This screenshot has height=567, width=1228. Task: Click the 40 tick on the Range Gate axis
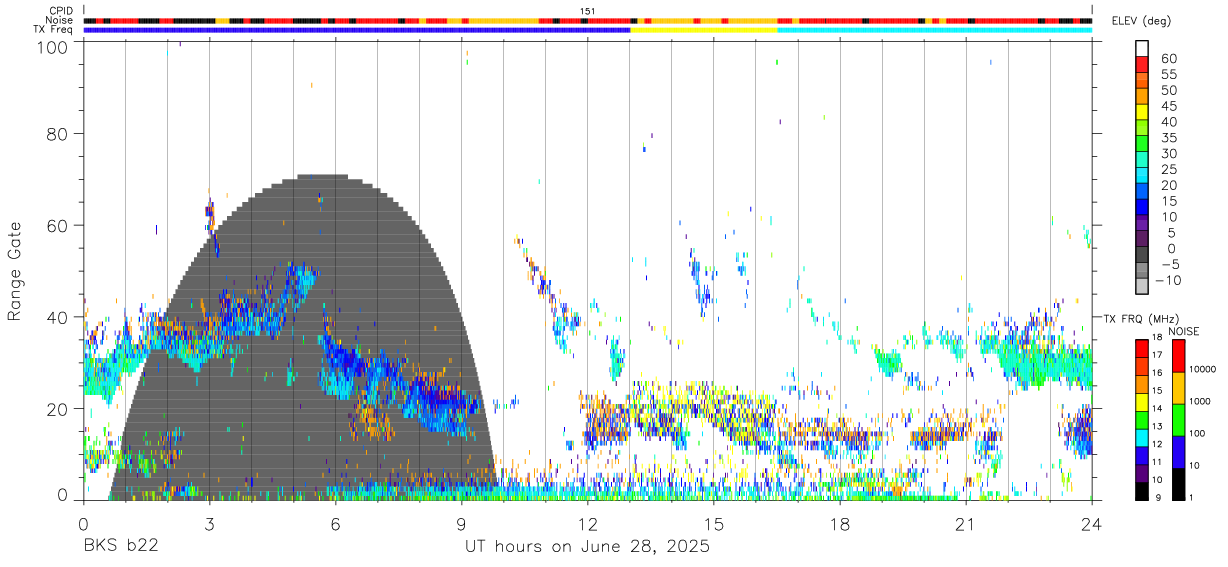57,317
